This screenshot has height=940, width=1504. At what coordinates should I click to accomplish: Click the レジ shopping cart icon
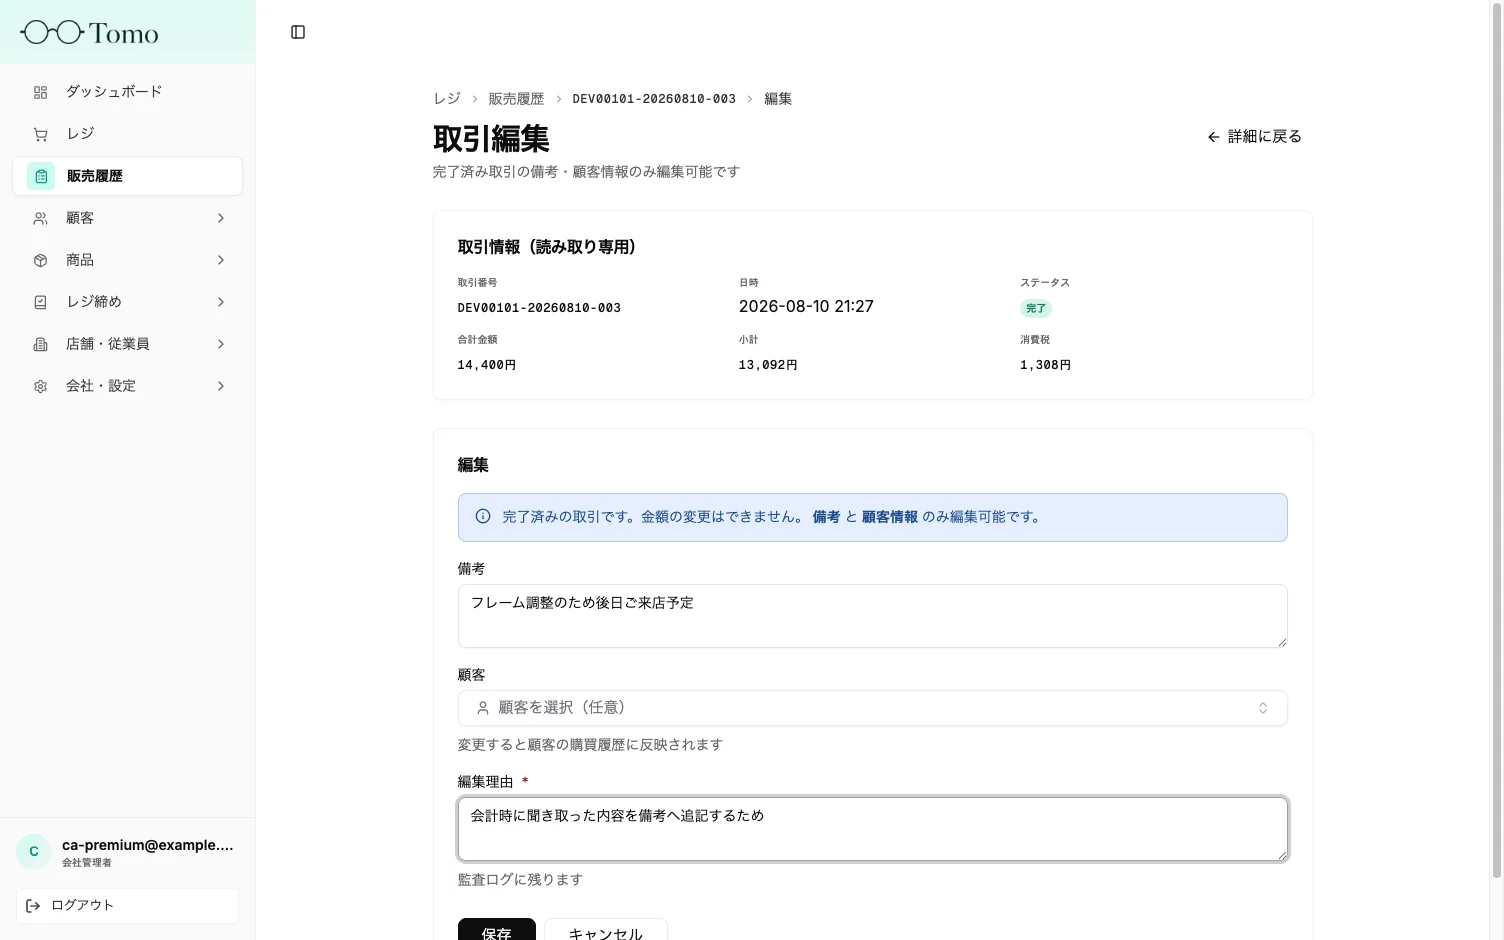point(40,134)
